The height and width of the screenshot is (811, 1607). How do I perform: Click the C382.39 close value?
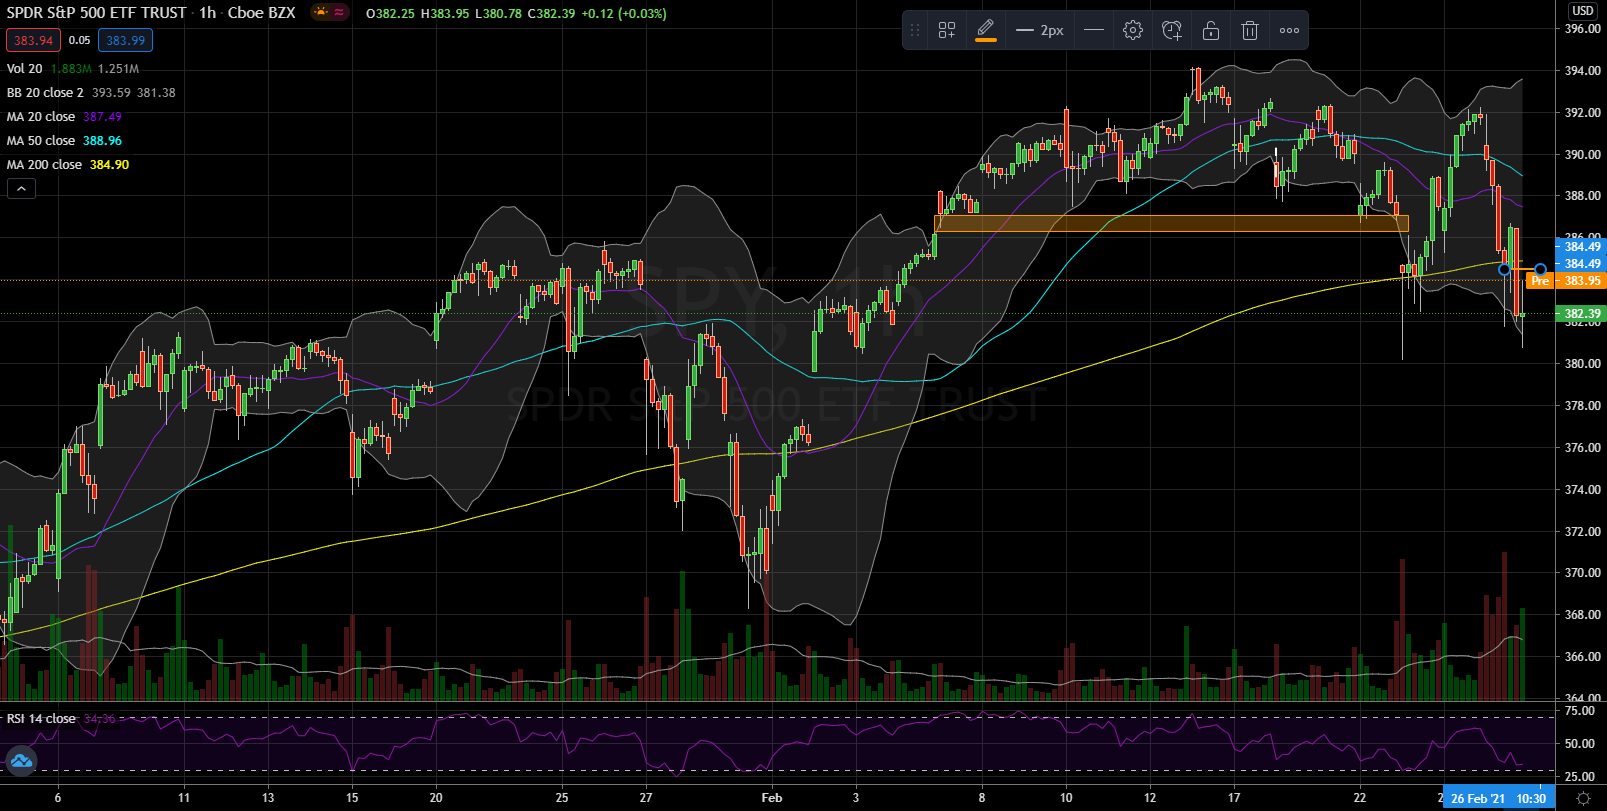tap(552, 14)
